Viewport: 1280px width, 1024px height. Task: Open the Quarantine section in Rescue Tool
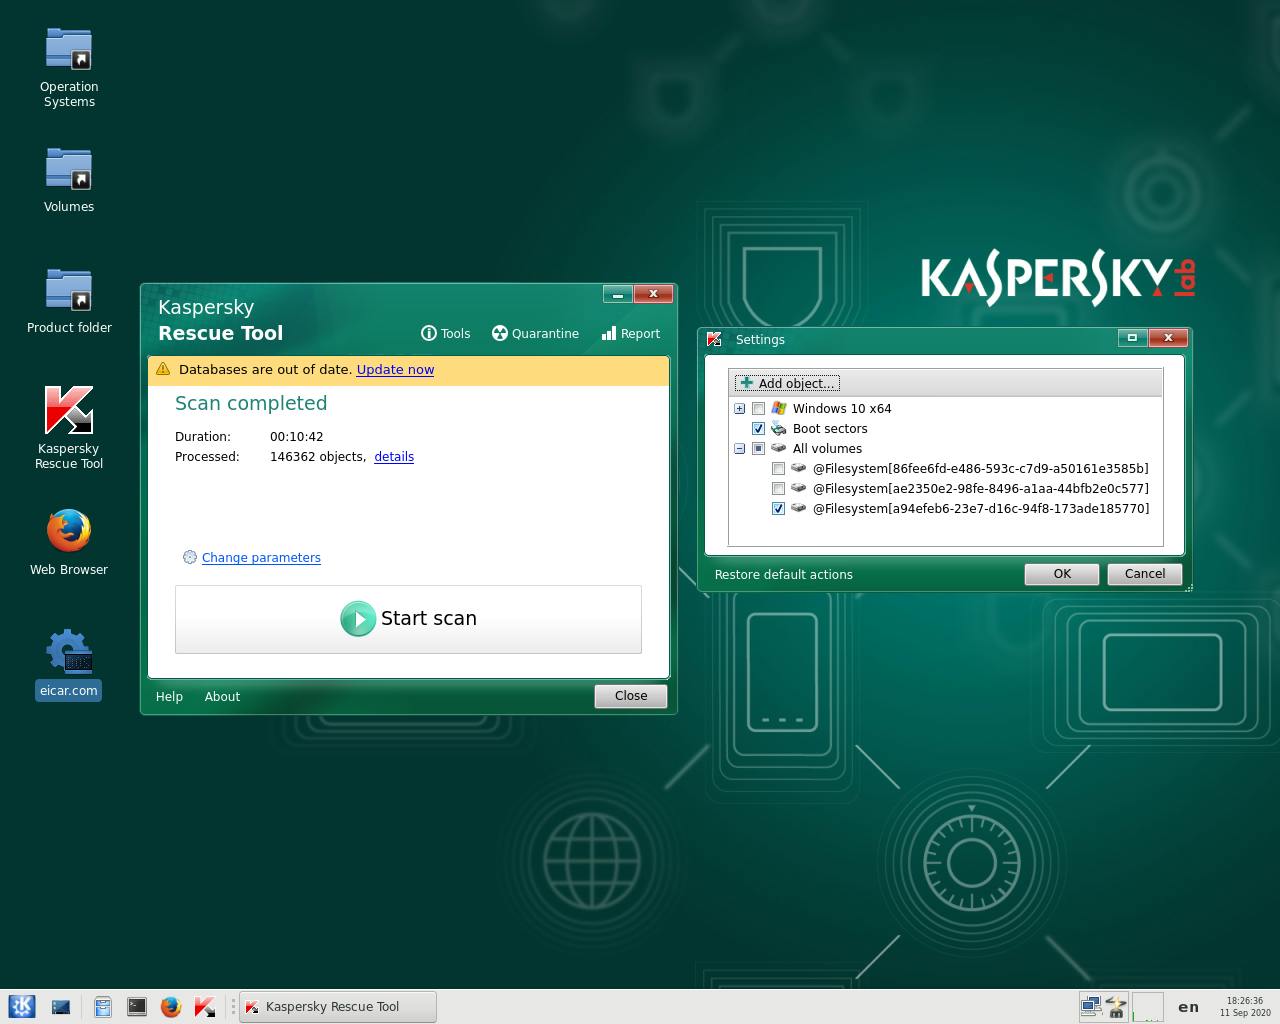[535, 334]
